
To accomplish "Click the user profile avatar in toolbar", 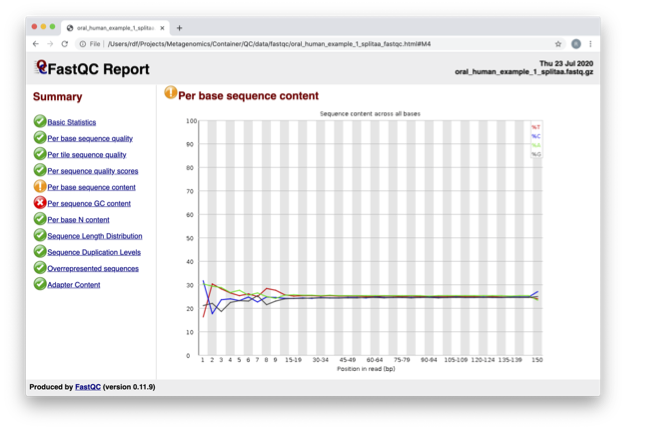I will (x=575, y=44).
